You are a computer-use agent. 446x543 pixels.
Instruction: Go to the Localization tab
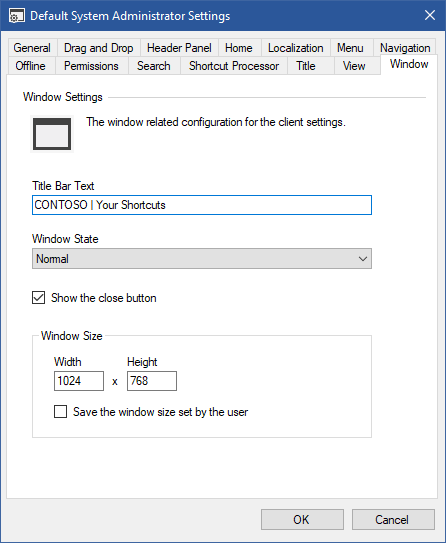[x=295, y=48]
